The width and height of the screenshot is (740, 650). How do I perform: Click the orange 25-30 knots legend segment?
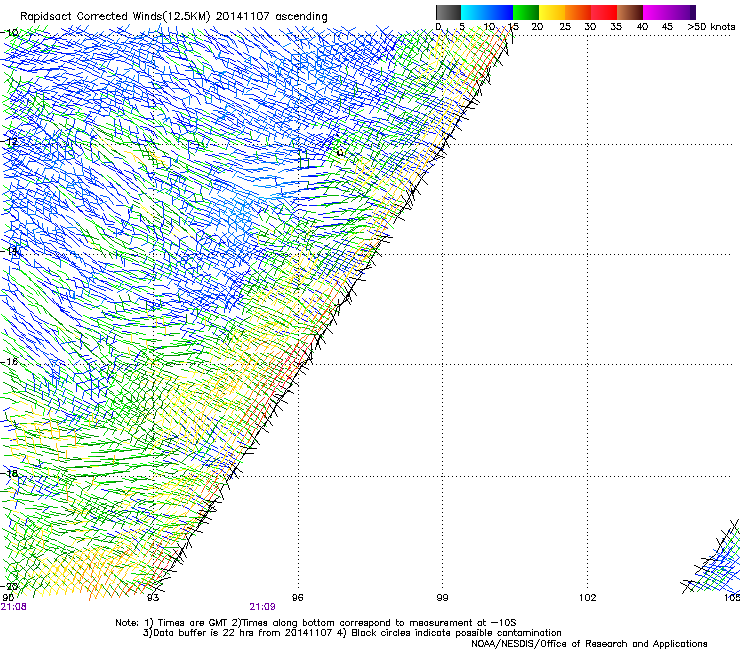578,12
